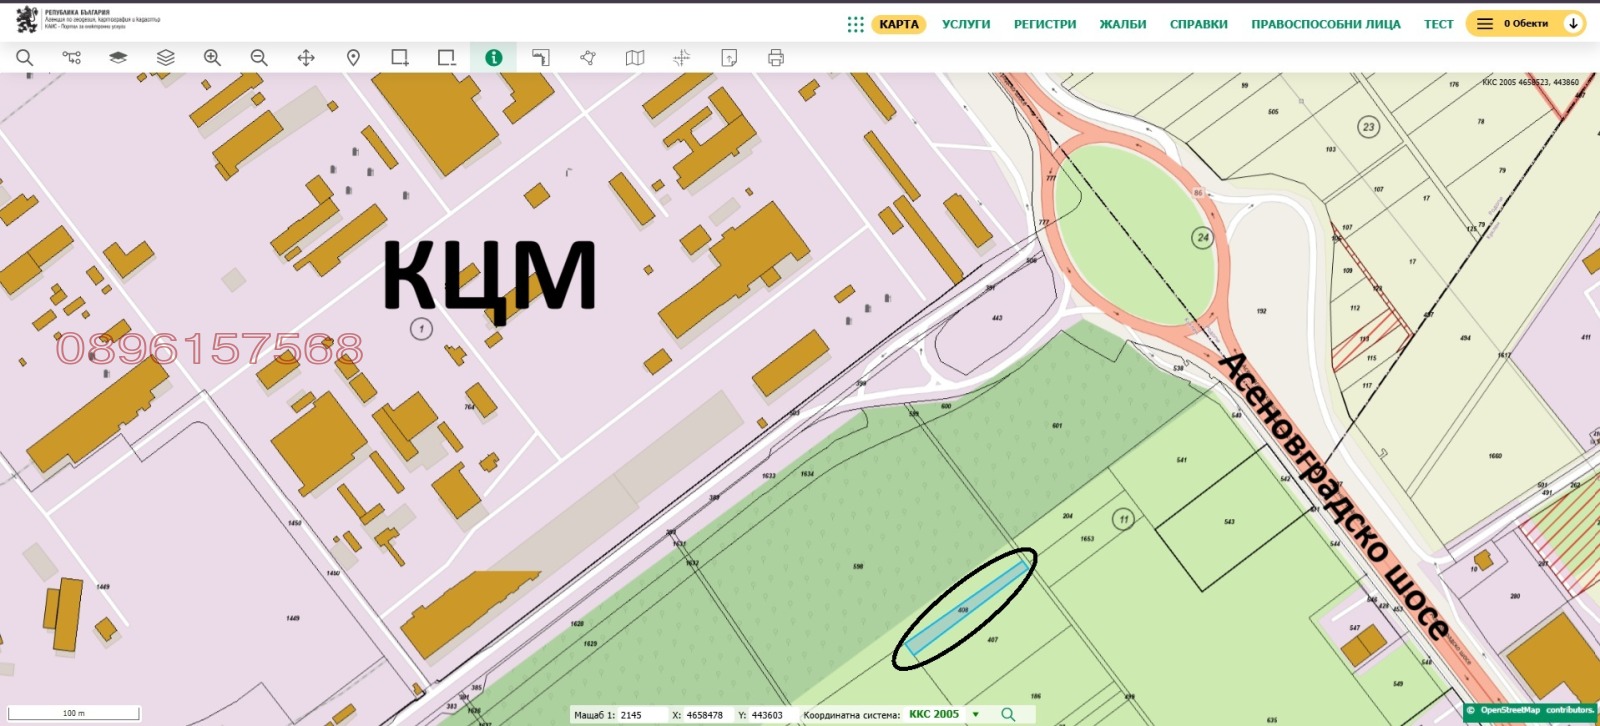1600x726 pixels.
Task: Click the agency logo in header
Action: pyautogui.click(x=88, y=20)
